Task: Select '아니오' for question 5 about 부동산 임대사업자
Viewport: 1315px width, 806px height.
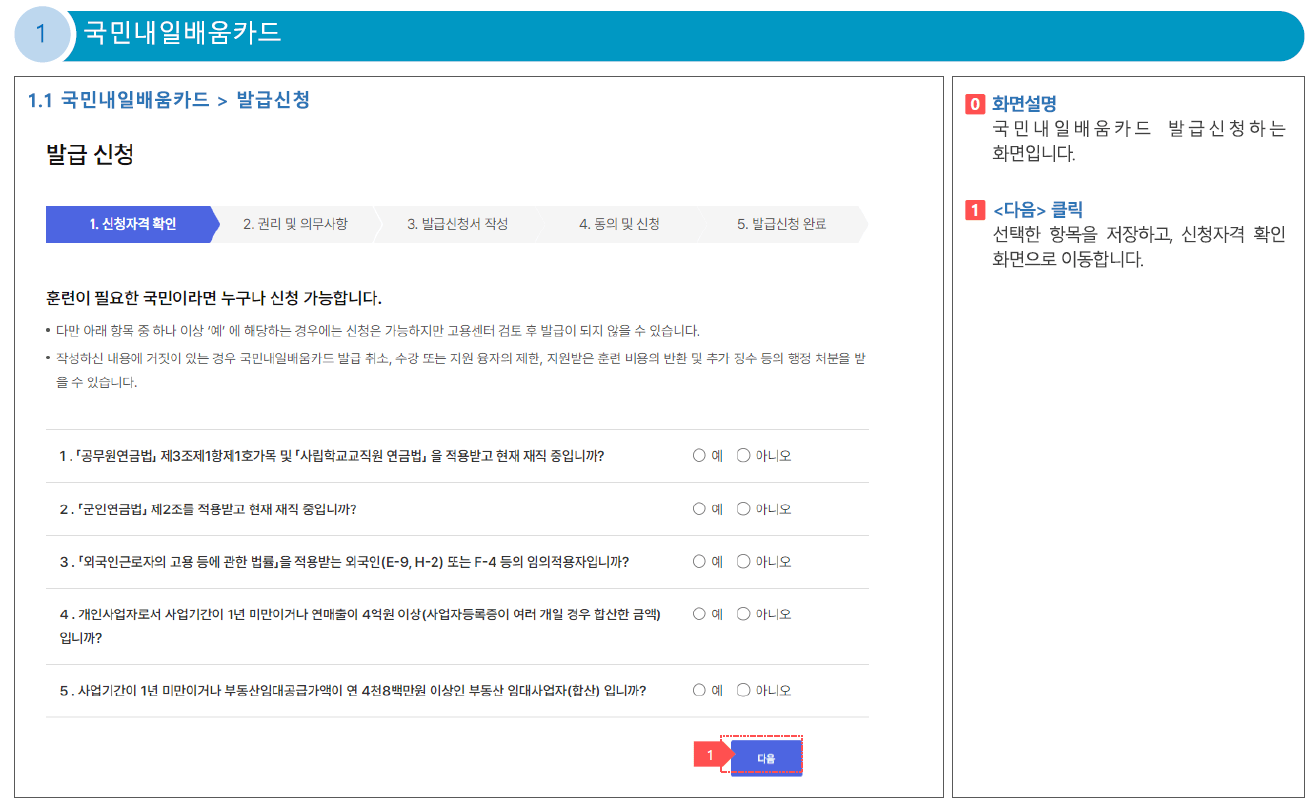Action: pos(743,689)
